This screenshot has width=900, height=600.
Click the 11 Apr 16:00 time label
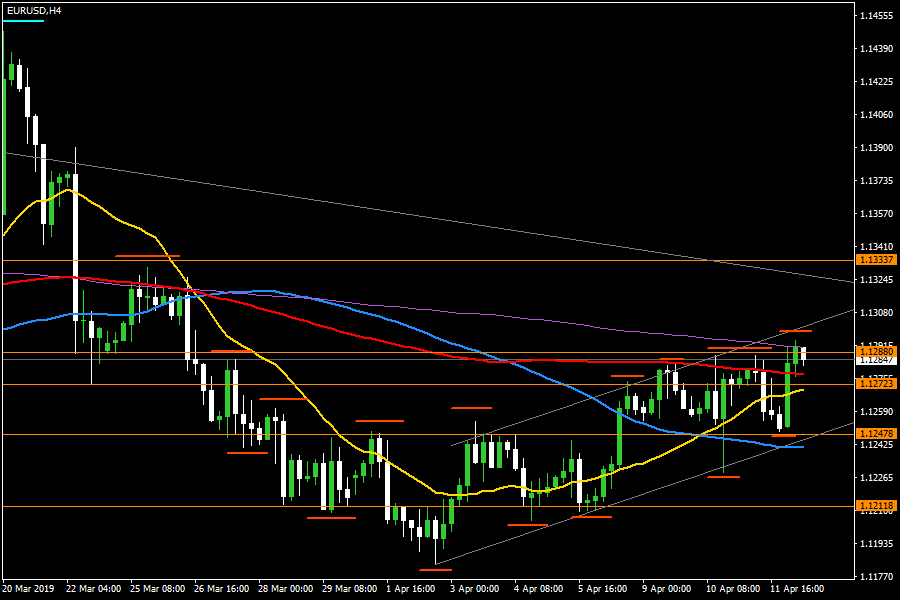pos(797,589)
